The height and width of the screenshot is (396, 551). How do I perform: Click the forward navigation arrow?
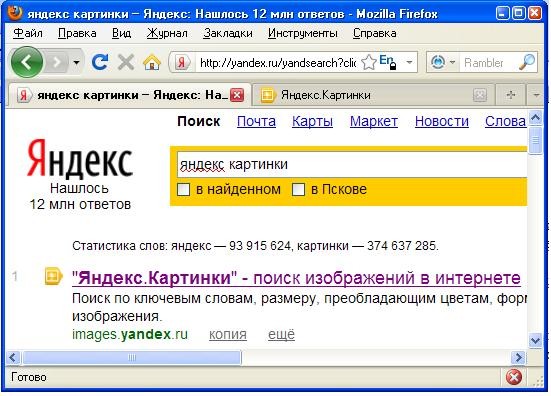point(56,63)
